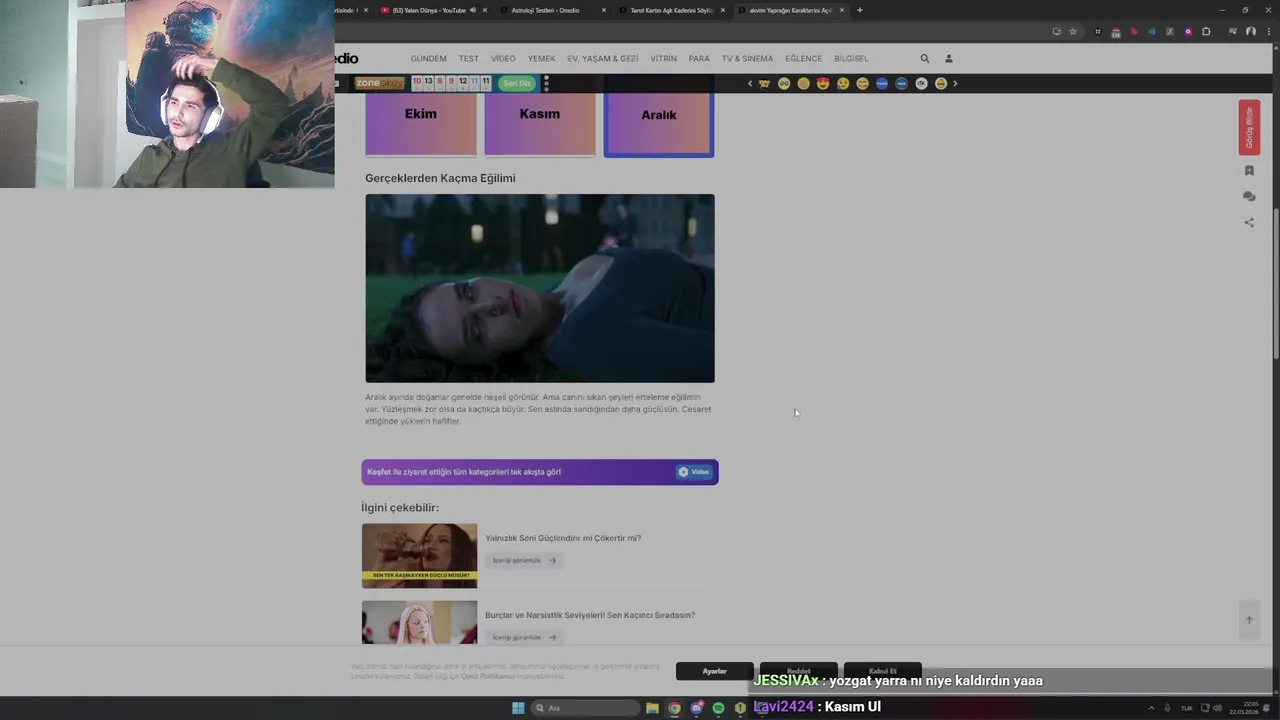Image resolution: width=1280 pixels, height=720 pixels.
Task: Close the Yalan Dünya YouTube tab
Action: 485,10
